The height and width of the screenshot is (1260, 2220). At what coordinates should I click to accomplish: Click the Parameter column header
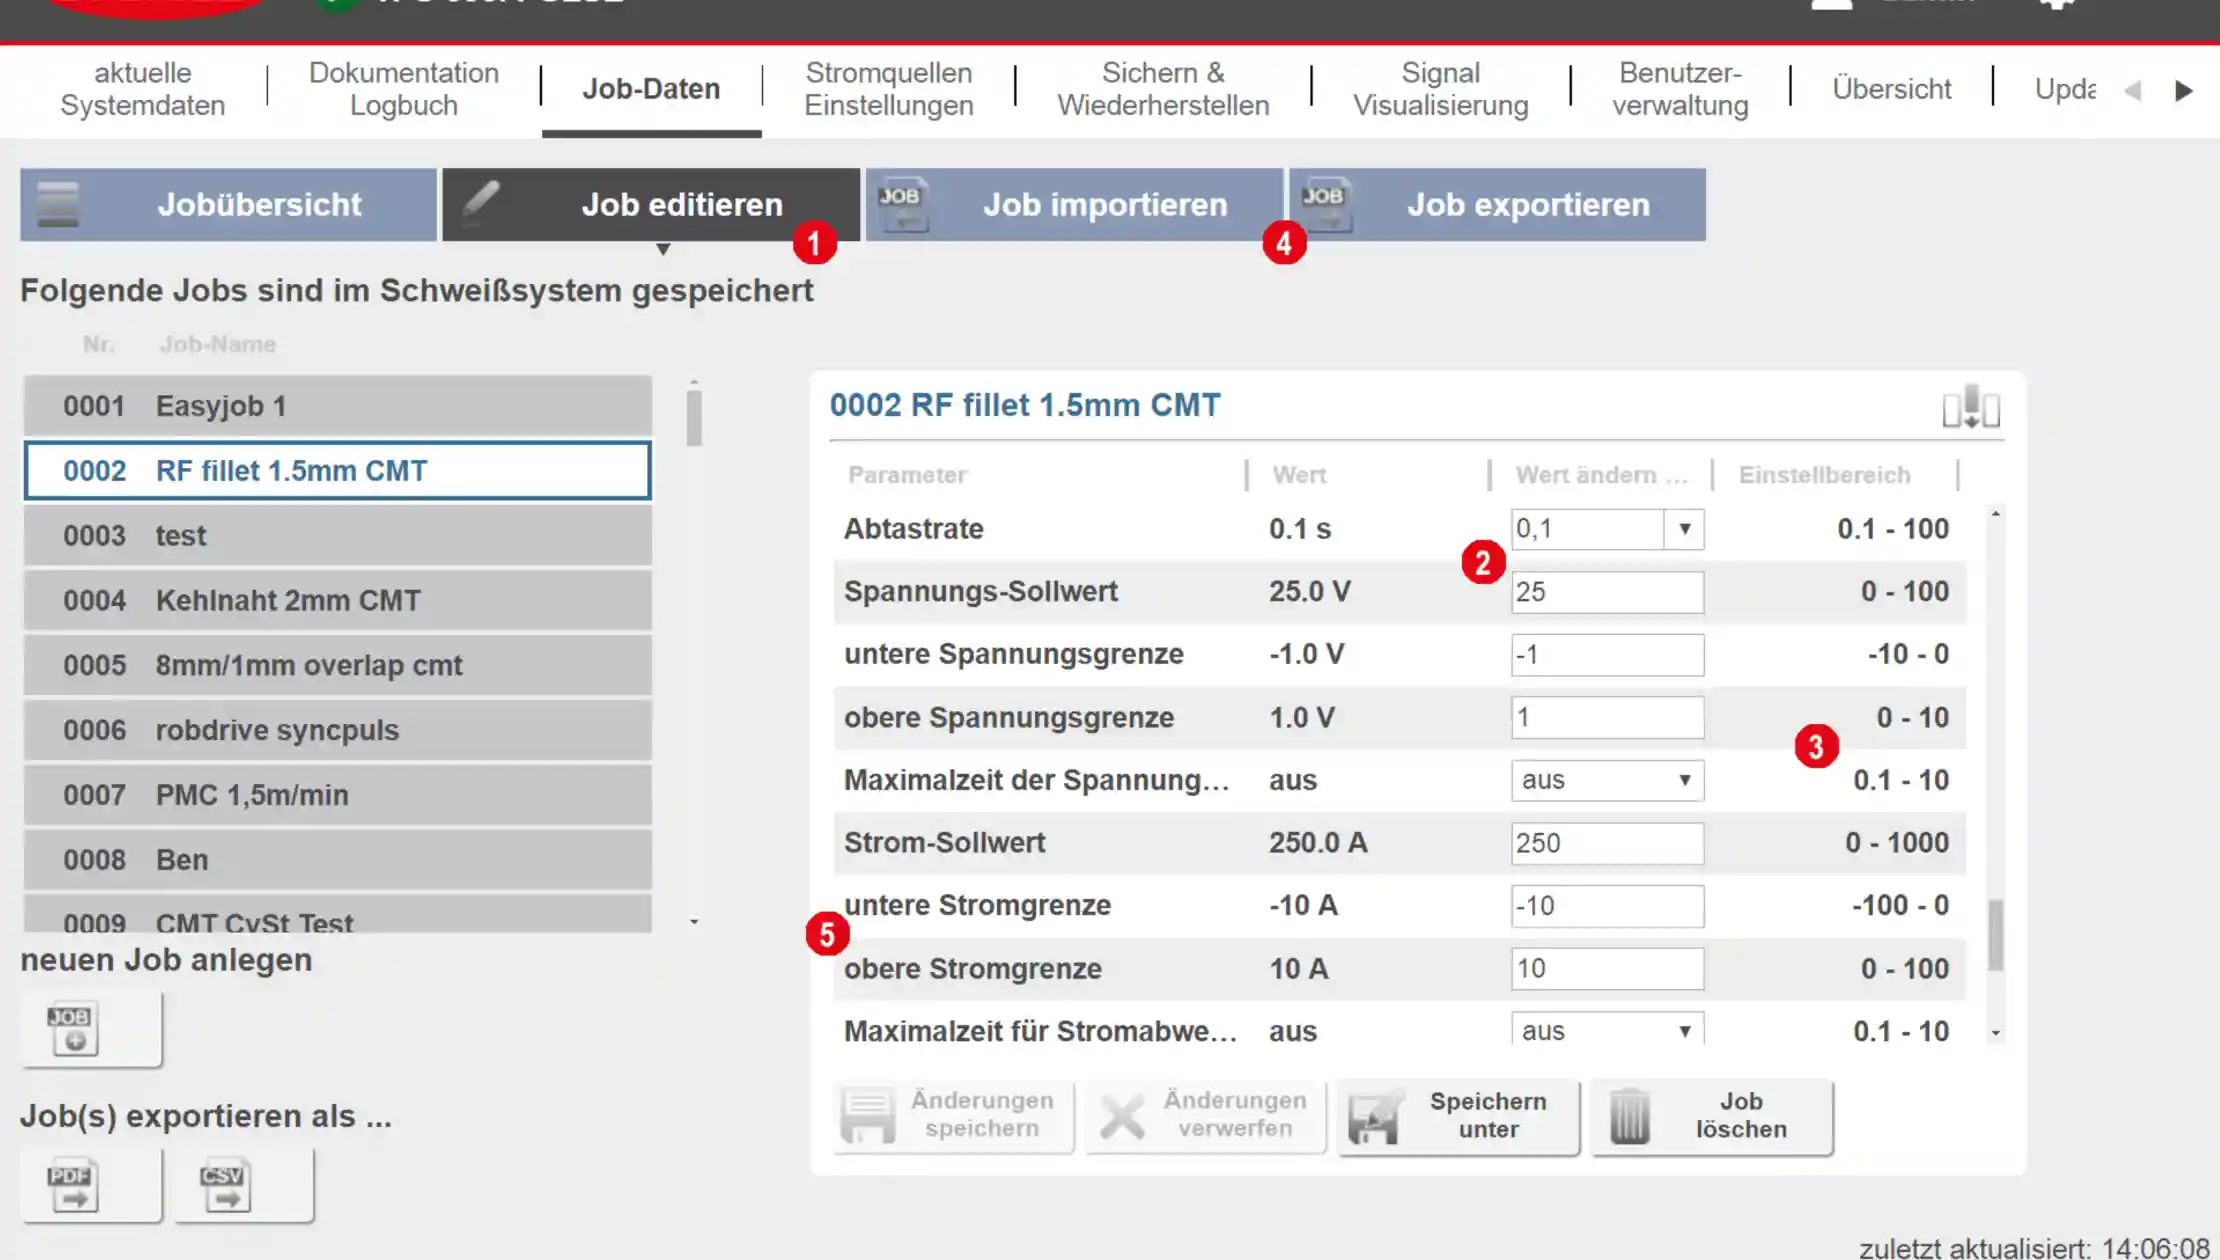(x=907, y=475)
